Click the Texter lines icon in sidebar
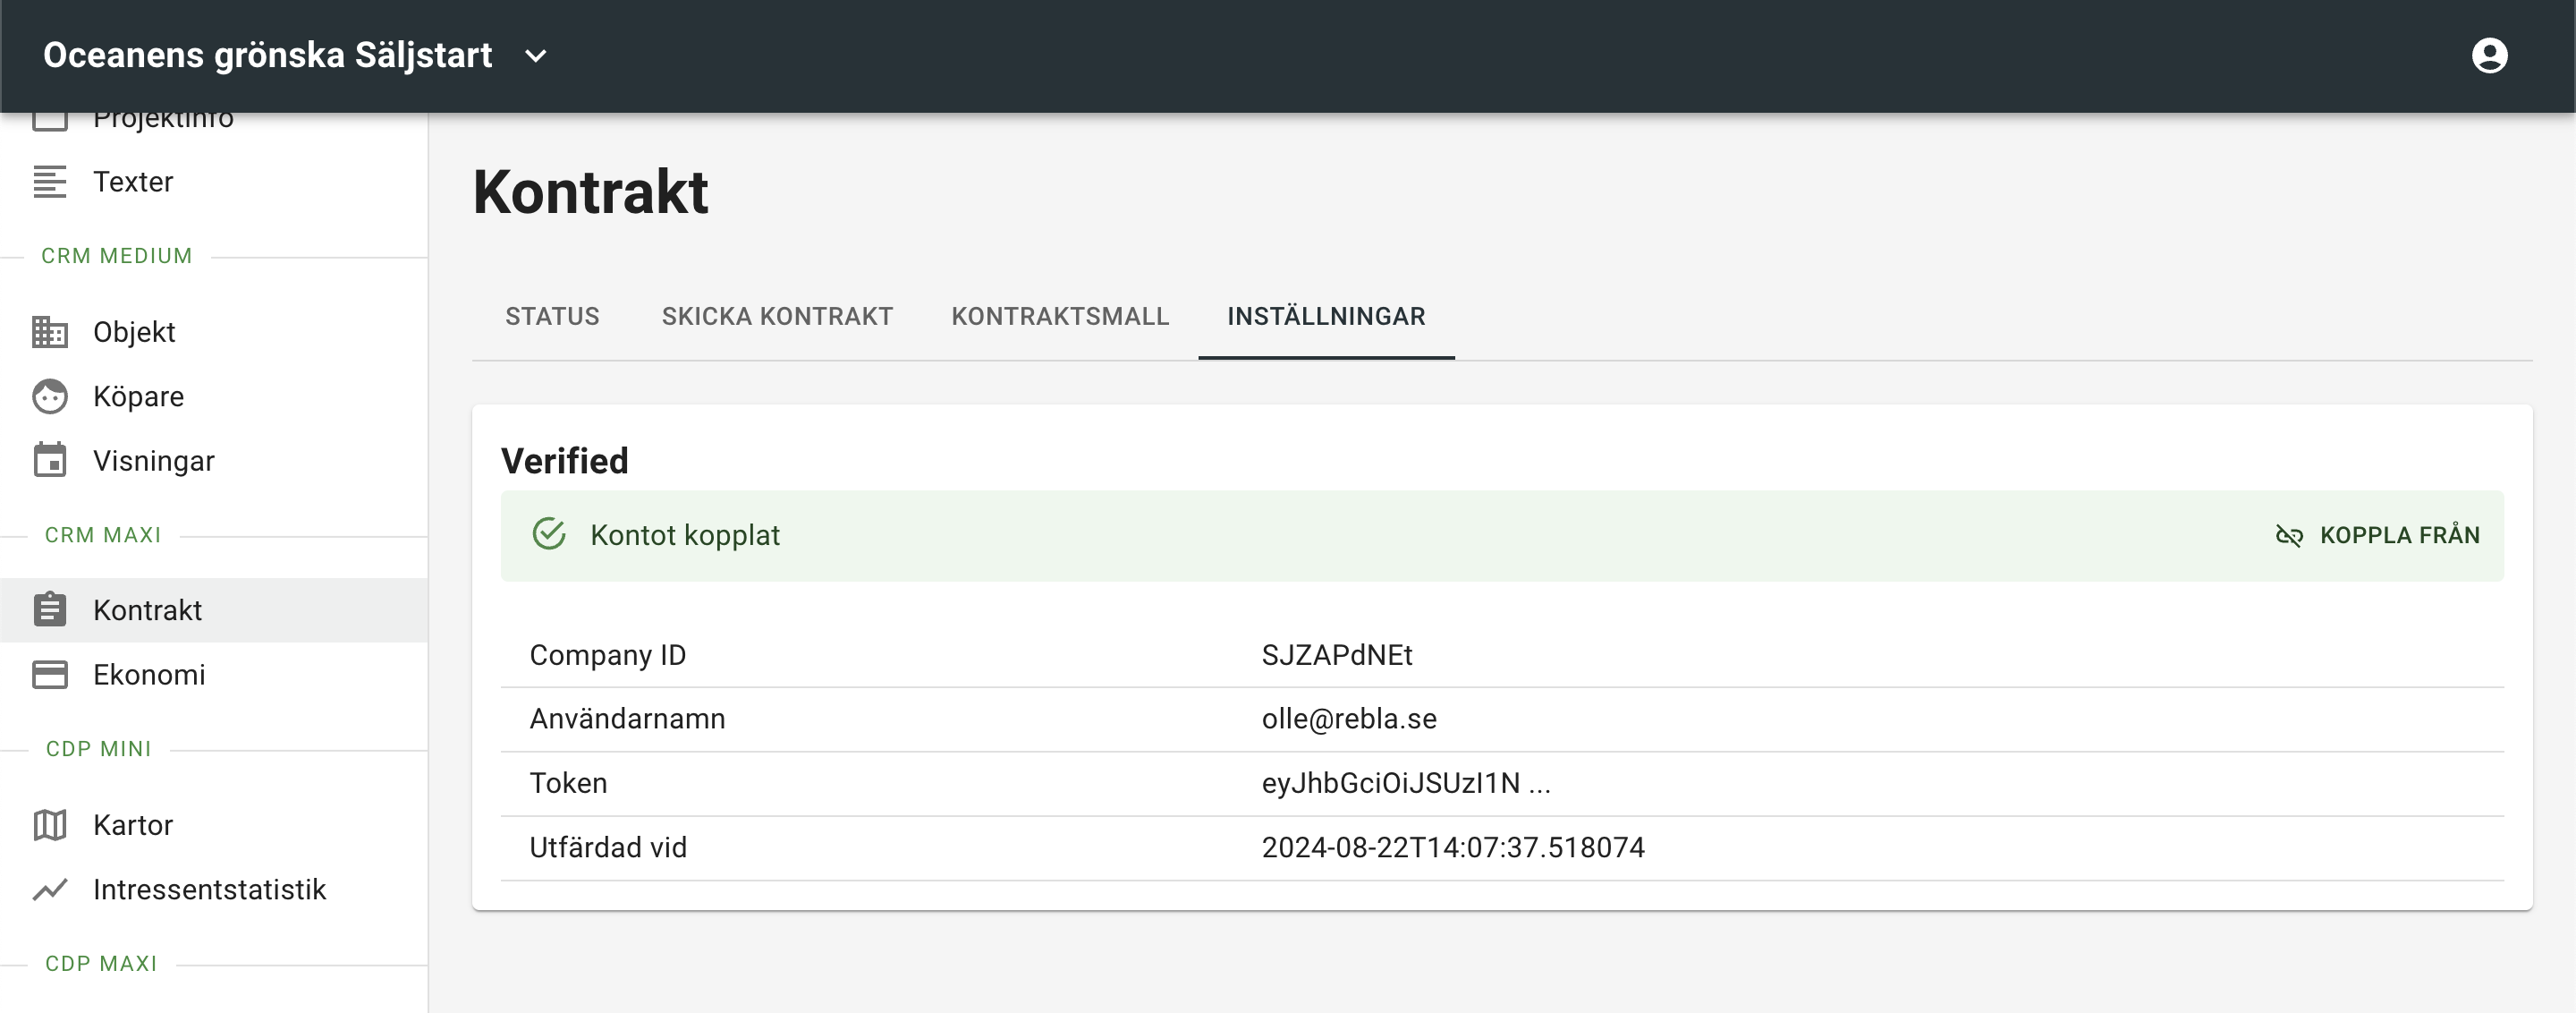Viewport: 2576px width, 1013px height. tap(49, 182)
